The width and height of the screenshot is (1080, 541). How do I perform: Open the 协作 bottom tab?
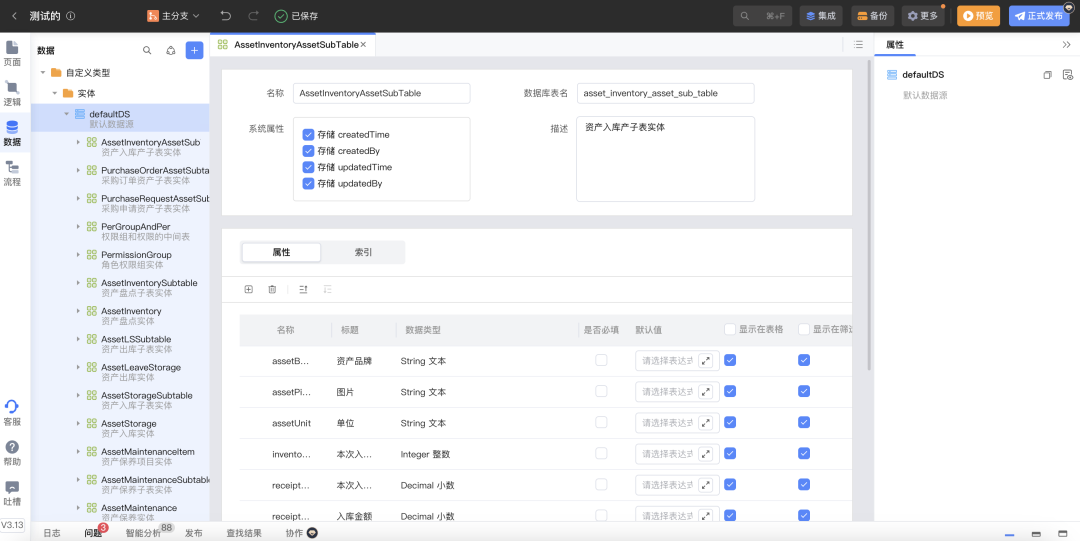pyautogui.click(x=301, y=533)
